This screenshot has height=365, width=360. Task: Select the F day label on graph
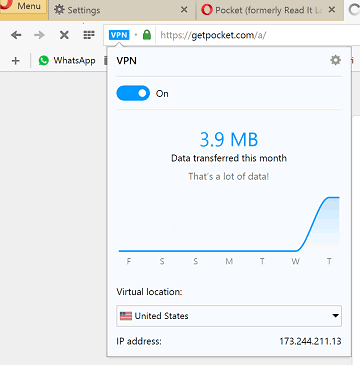coord(129,261)
